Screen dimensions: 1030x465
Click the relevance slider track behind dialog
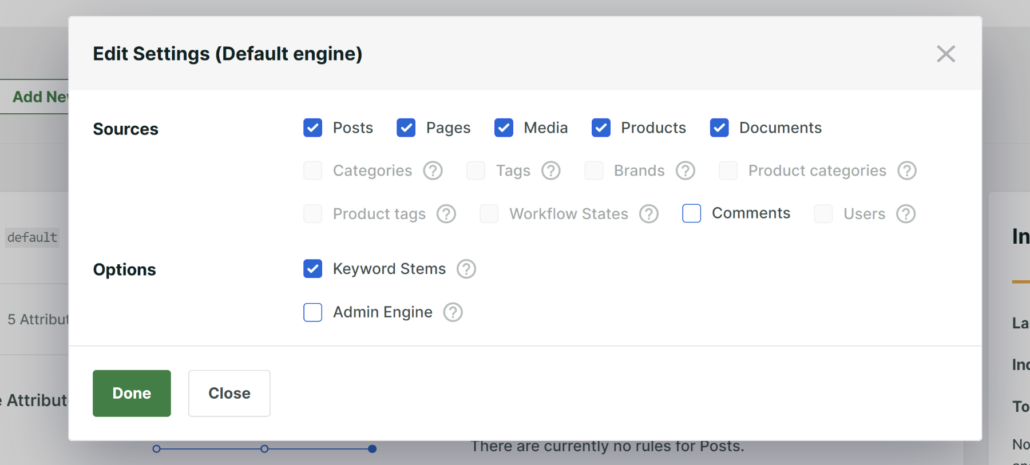coord(264,449)
